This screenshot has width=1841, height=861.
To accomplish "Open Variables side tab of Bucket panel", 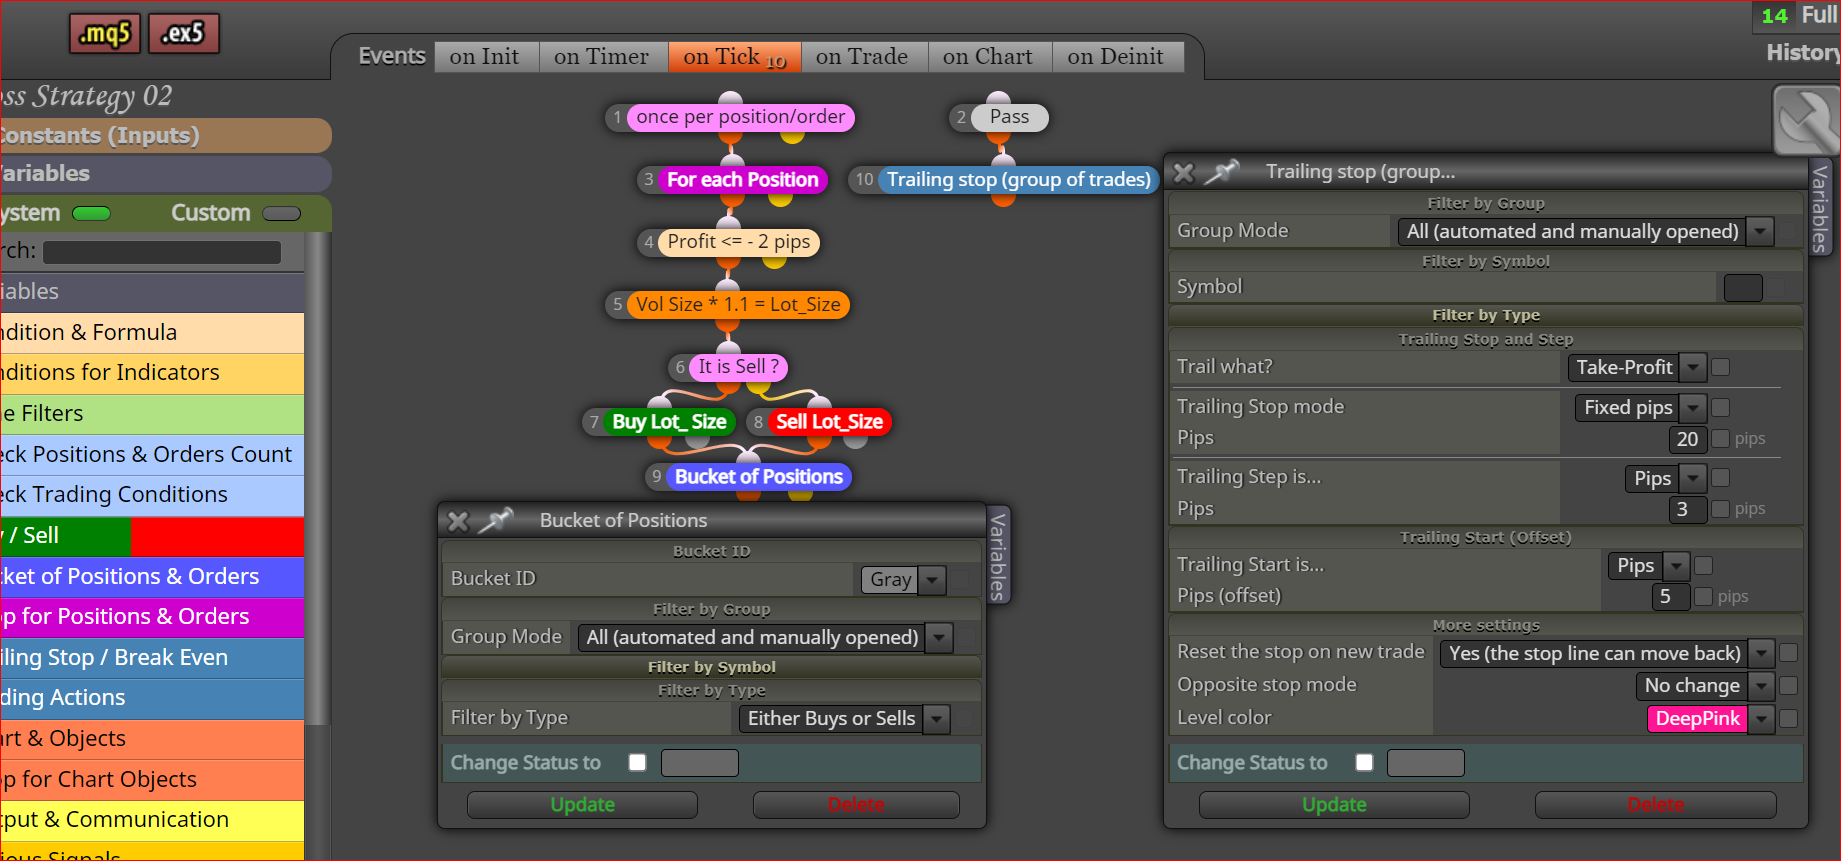I will (998, 556).
